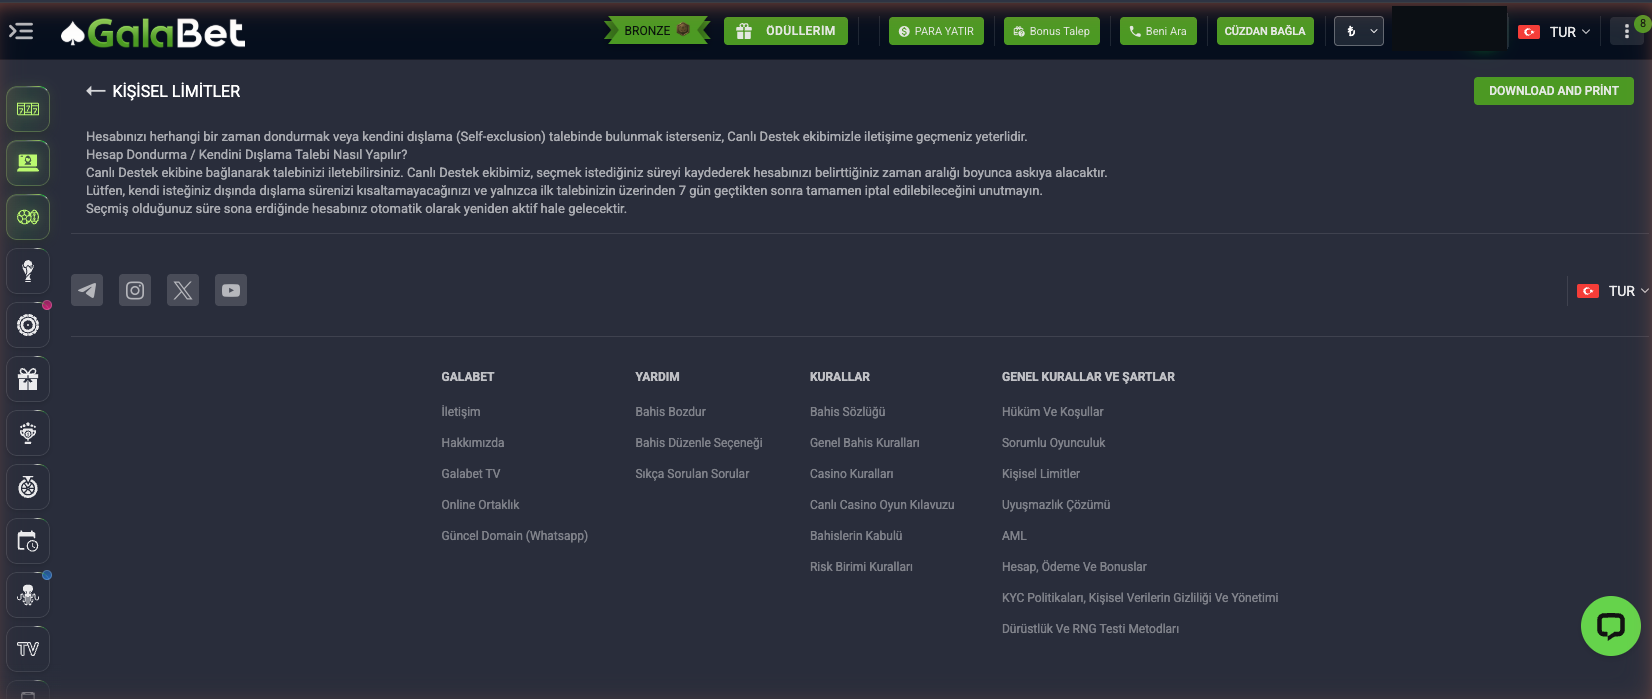Open the ÖDÜLLERİM rewards button
Viewport: 1652px width, 699px height.
click(x=786, y=31)
